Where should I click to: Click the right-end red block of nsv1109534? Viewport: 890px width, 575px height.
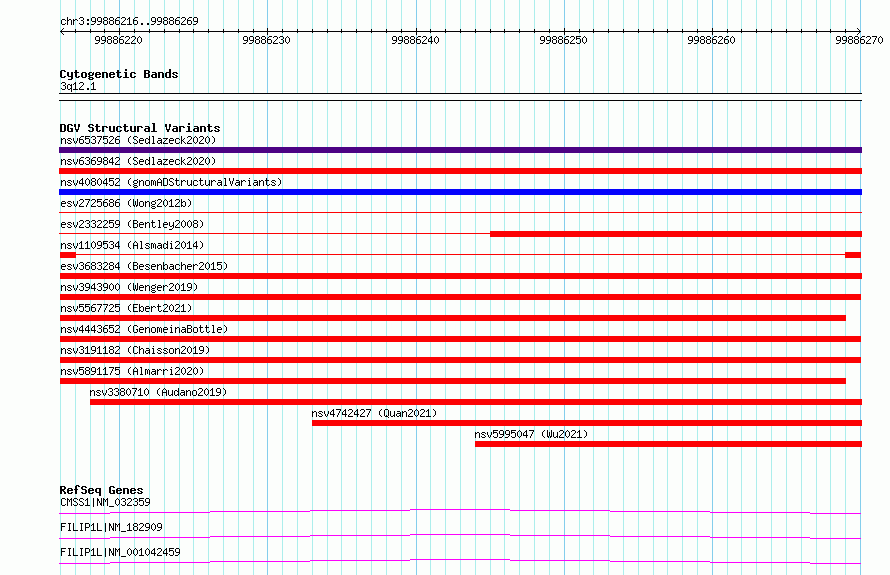(853, 255)
